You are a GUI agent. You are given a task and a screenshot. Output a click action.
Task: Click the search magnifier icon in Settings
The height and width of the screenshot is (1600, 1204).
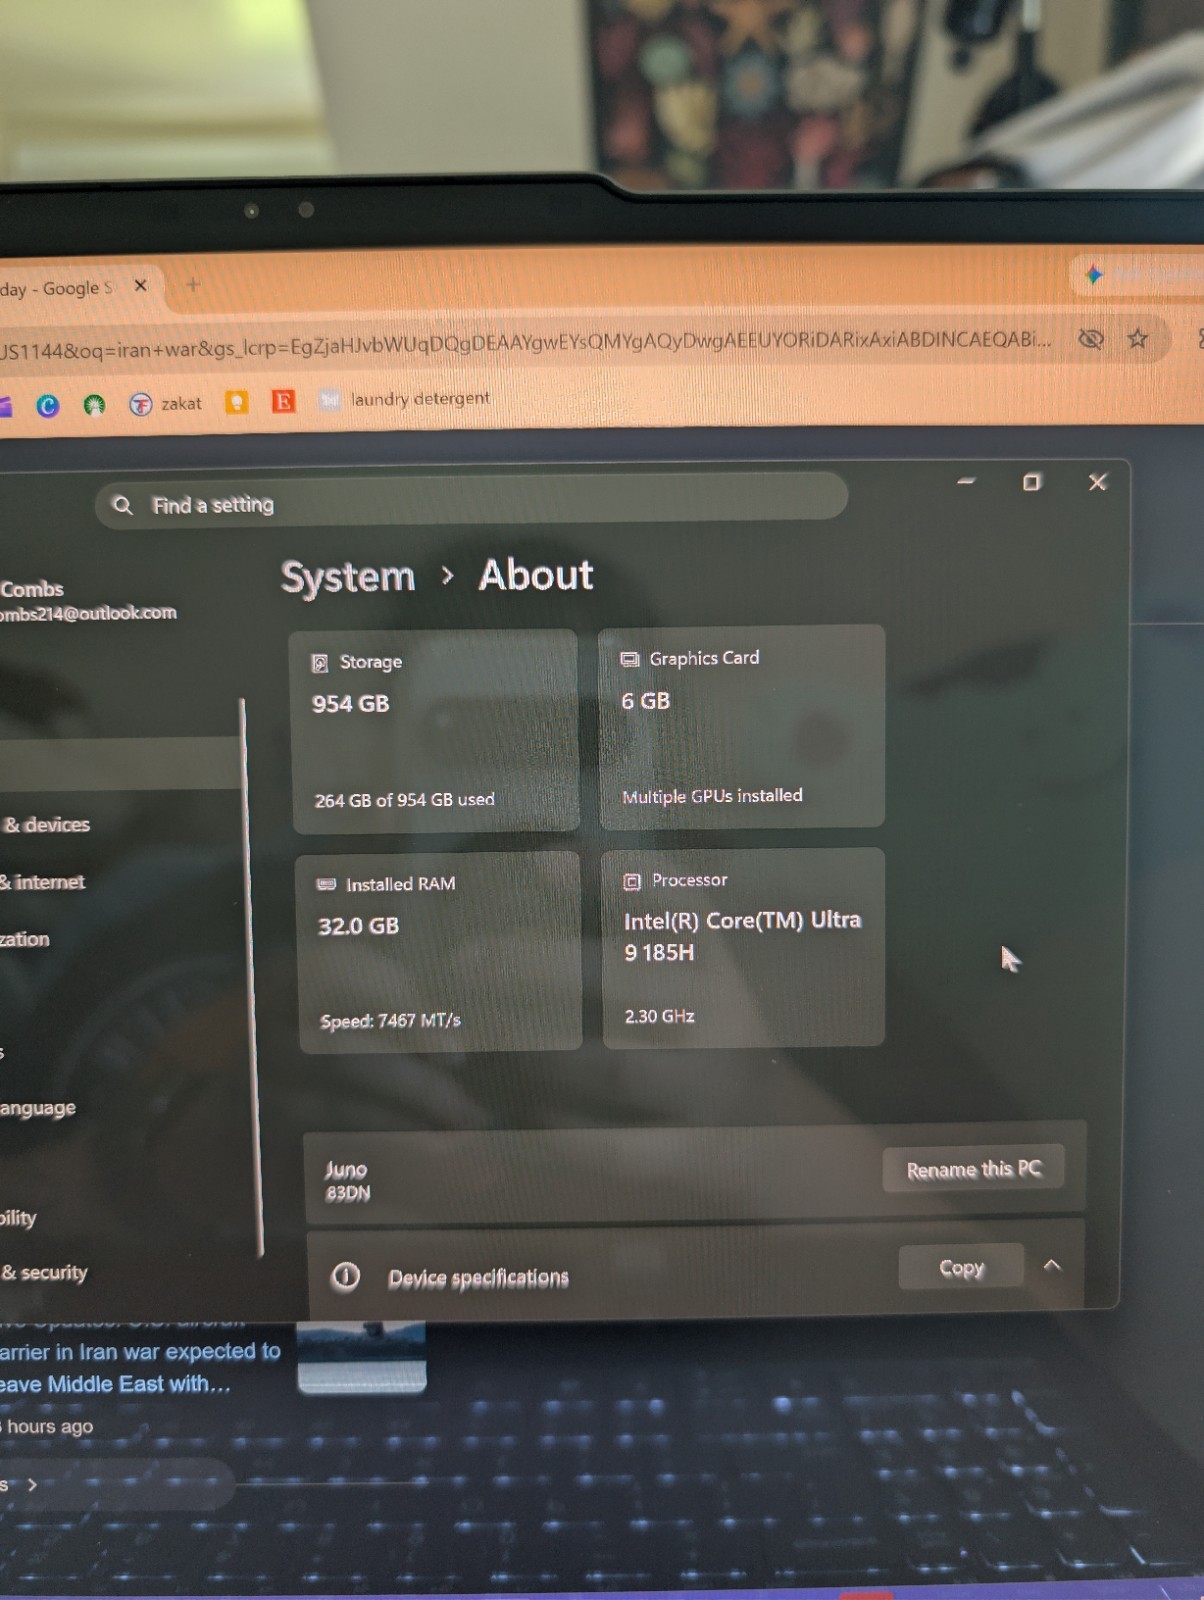click(122, 505)
